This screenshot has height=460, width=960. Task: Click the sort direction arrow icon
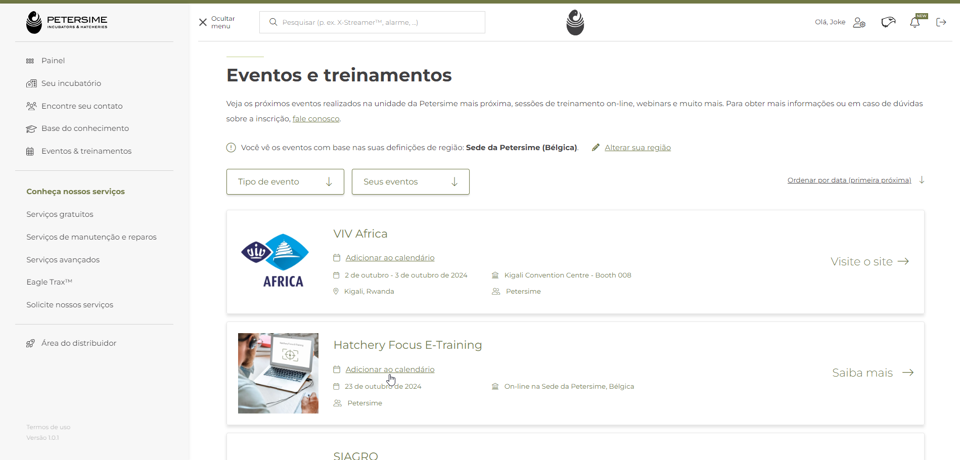pos(922,181)
